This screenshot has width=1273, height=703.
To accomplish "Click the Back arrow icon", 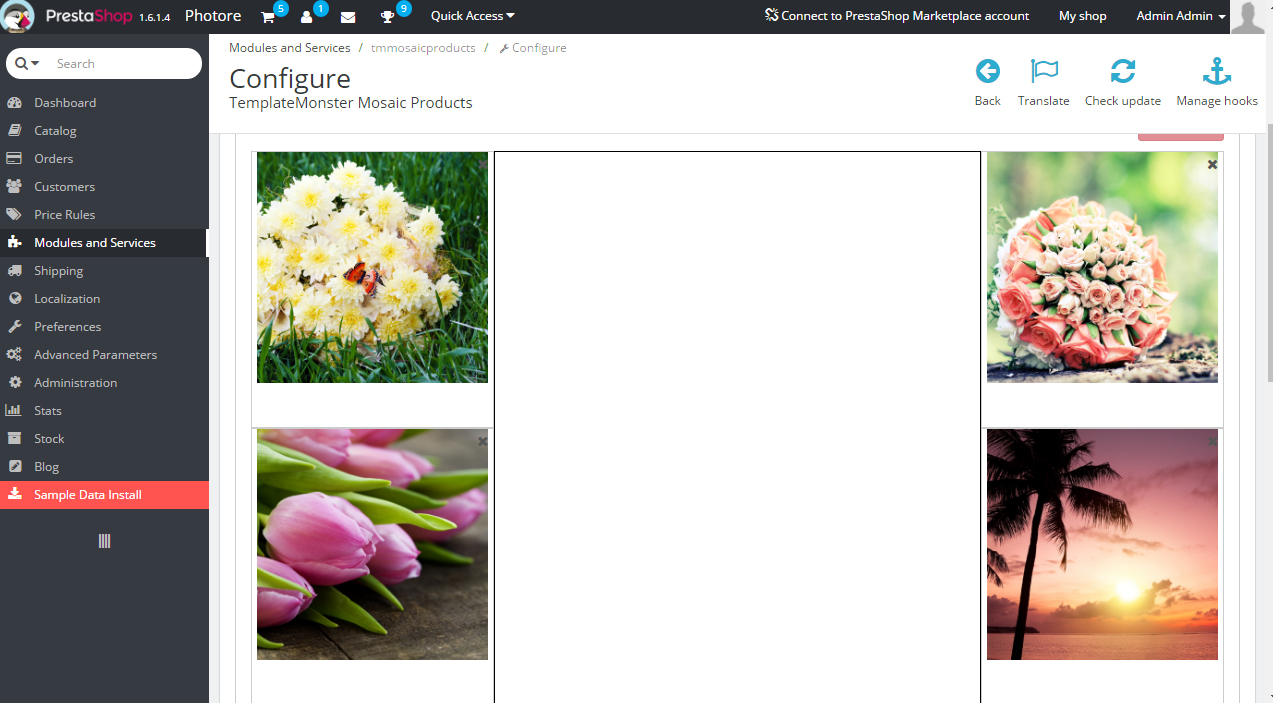I will pos(987,71).
